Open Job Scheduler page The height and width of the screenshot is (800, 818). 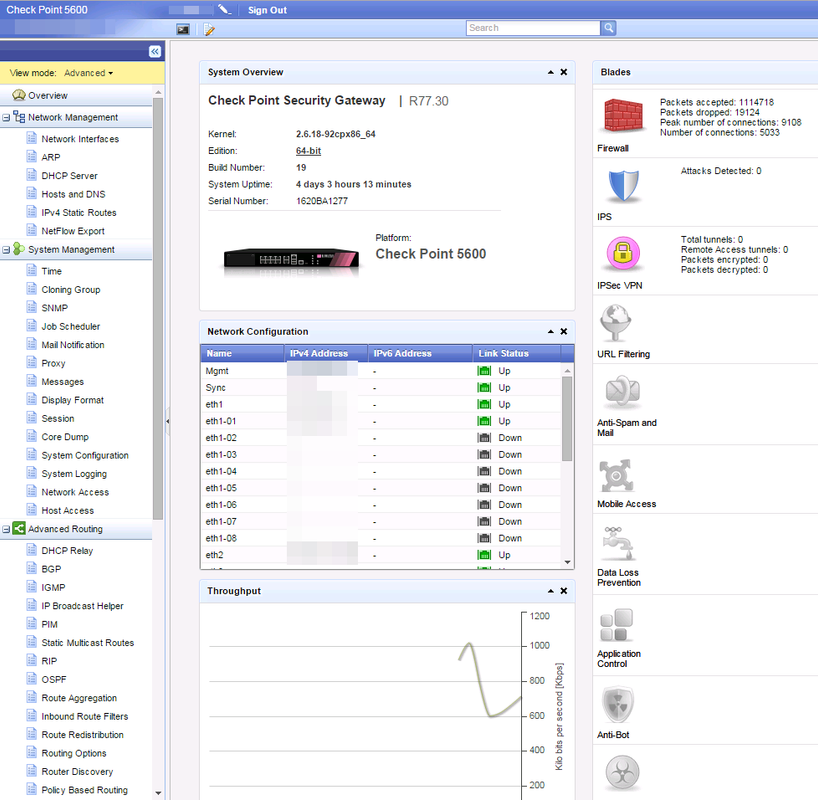pyautogui.click(x=70, y=326)
